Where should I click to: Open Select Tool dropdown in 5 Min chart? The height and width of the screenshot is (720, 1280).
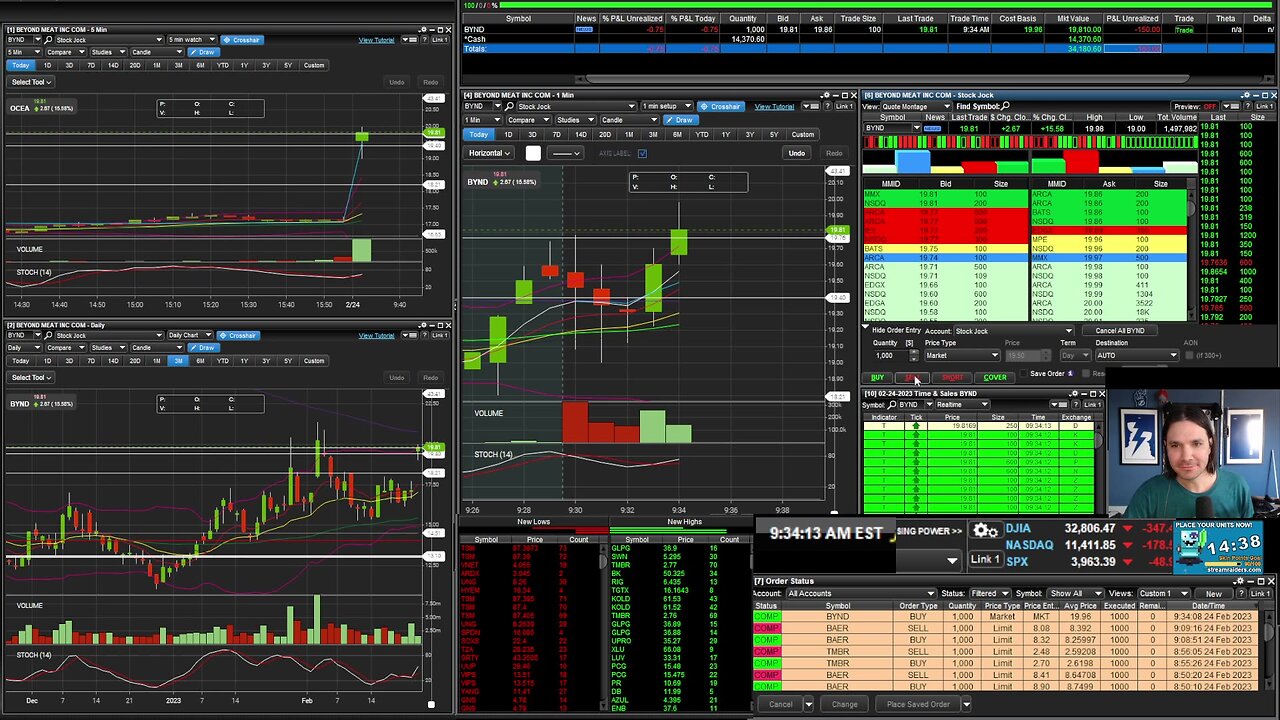tap(30, 82)
